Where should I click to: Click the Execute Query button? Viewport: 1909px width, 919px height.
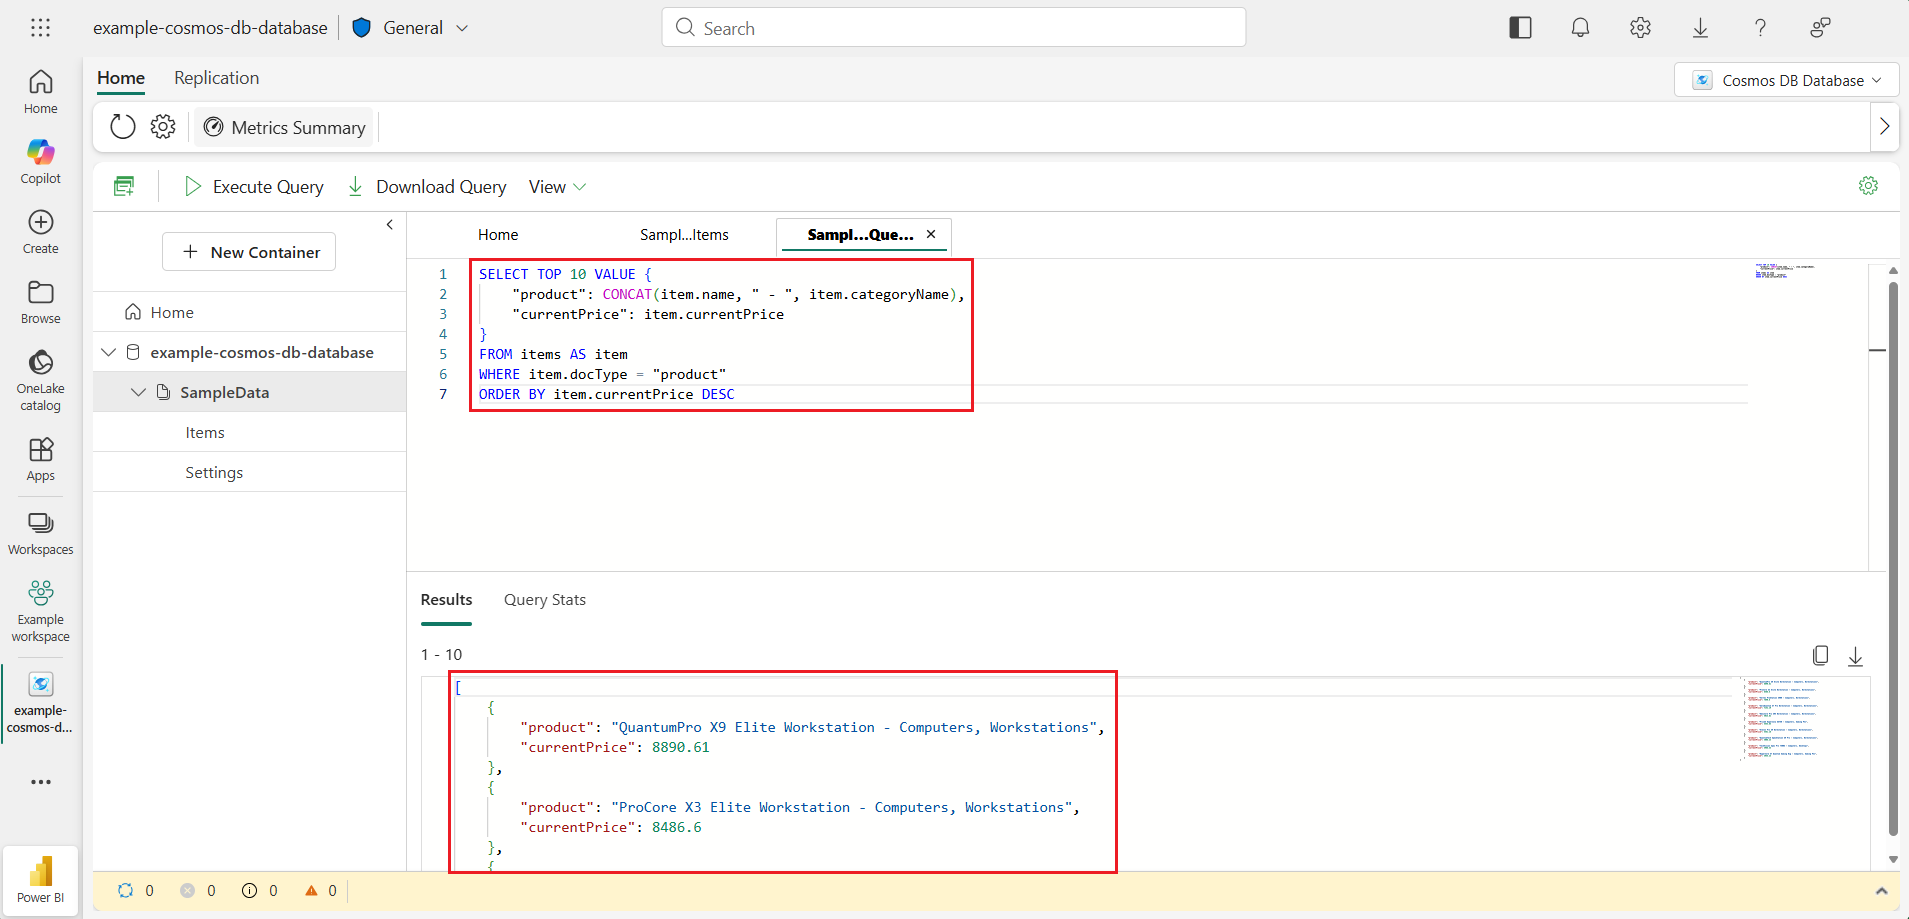254,187
